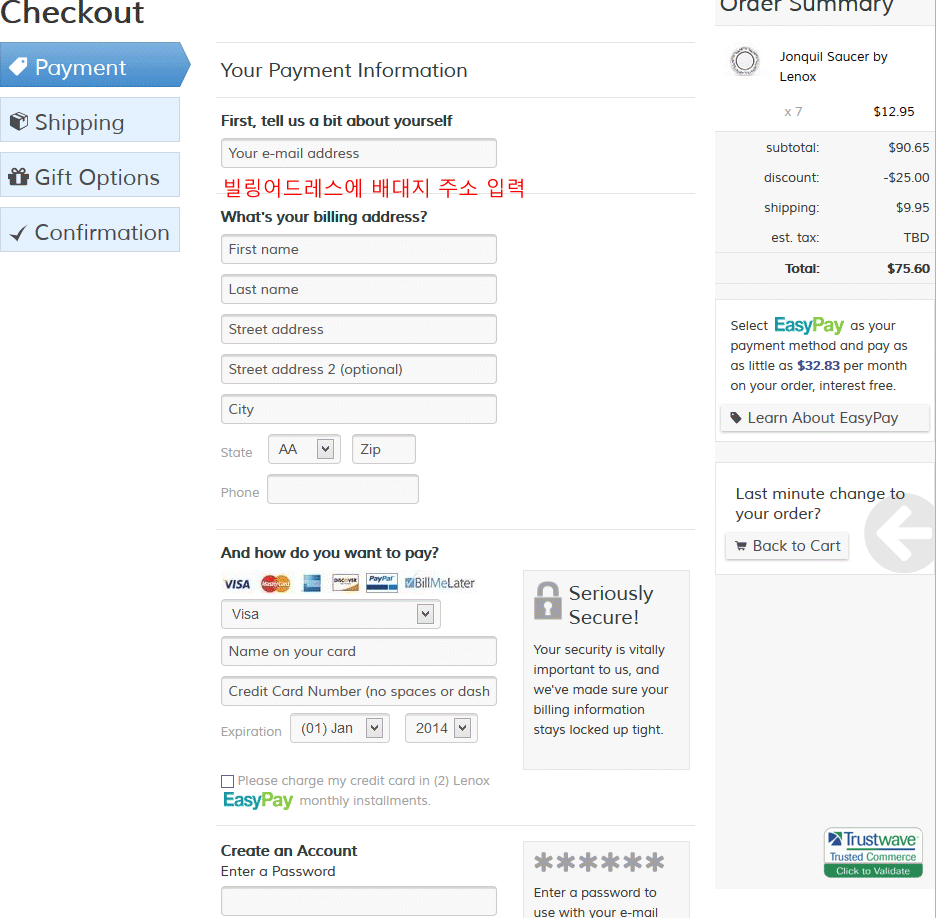Open the Gift Options step
The image size is (936, 918).
pyautogui.click(x=90, y=177)
